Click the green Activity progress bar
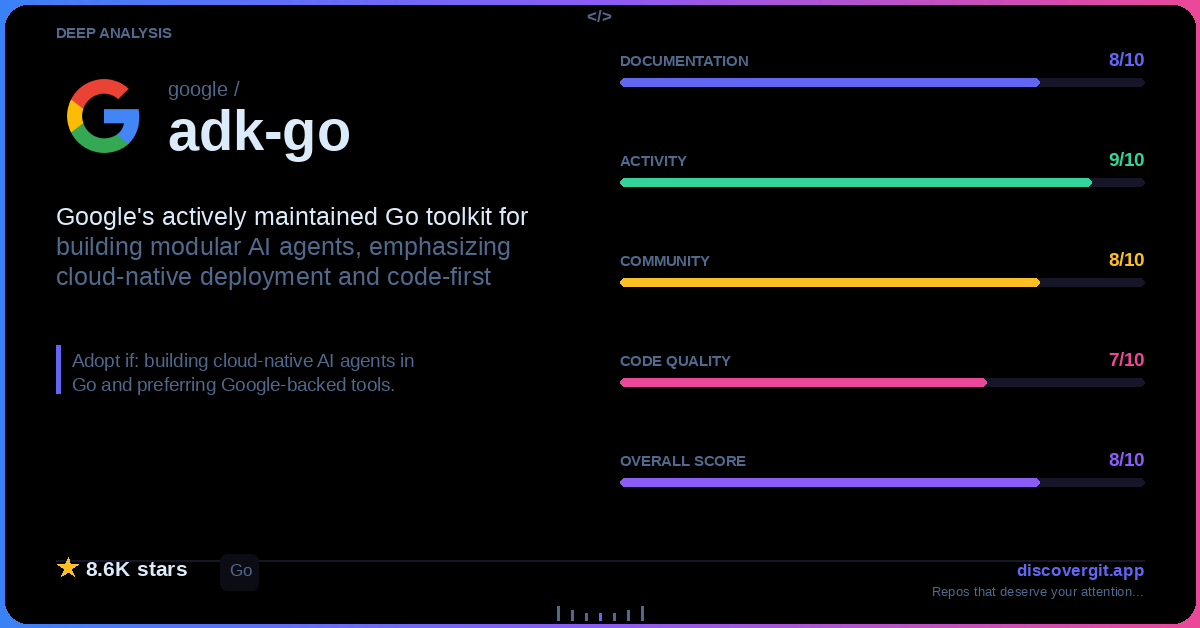Viewport: 1200px width, 628px height. coord(882,182)
